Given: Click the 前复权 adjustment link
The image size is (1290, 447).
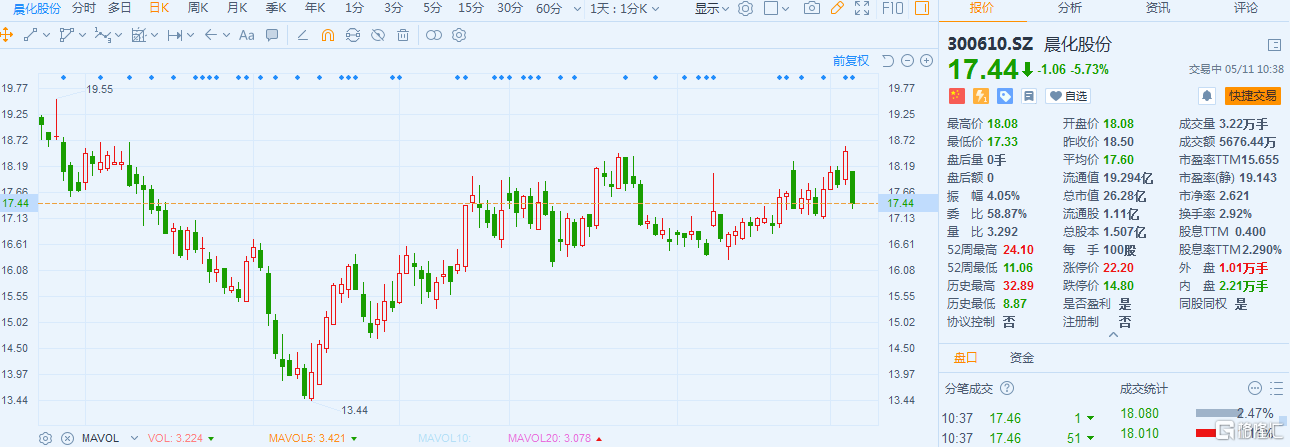Looking at the screenshot, I should pos(851,61).
